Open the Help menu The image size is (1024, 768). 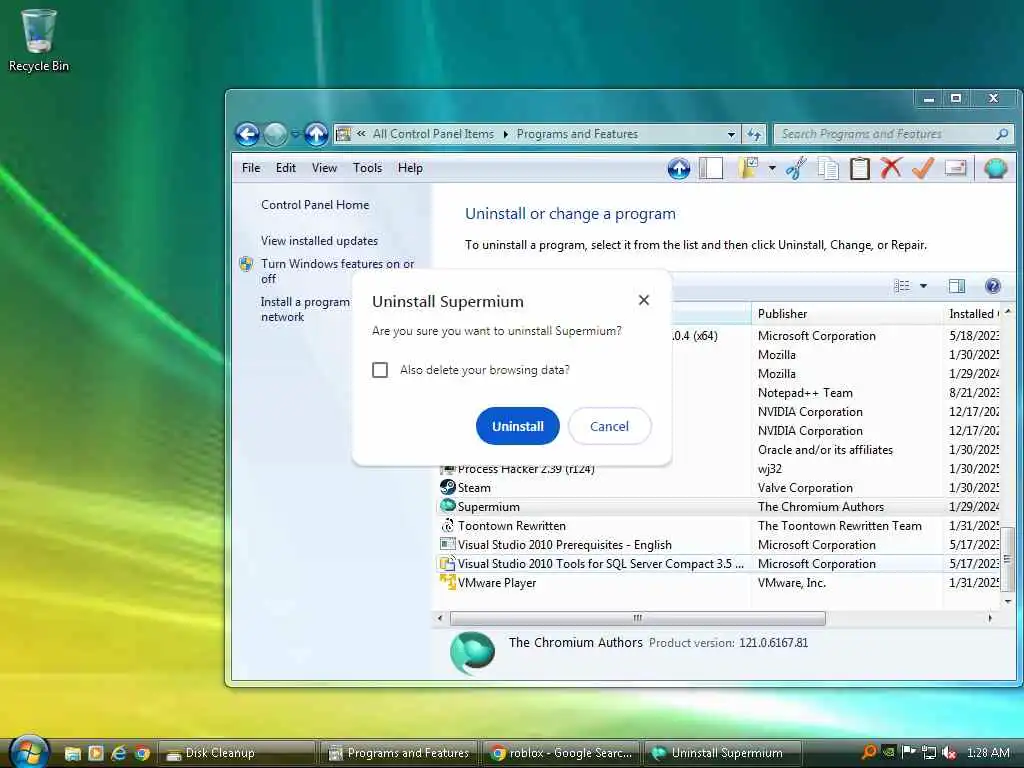(410, 168)
